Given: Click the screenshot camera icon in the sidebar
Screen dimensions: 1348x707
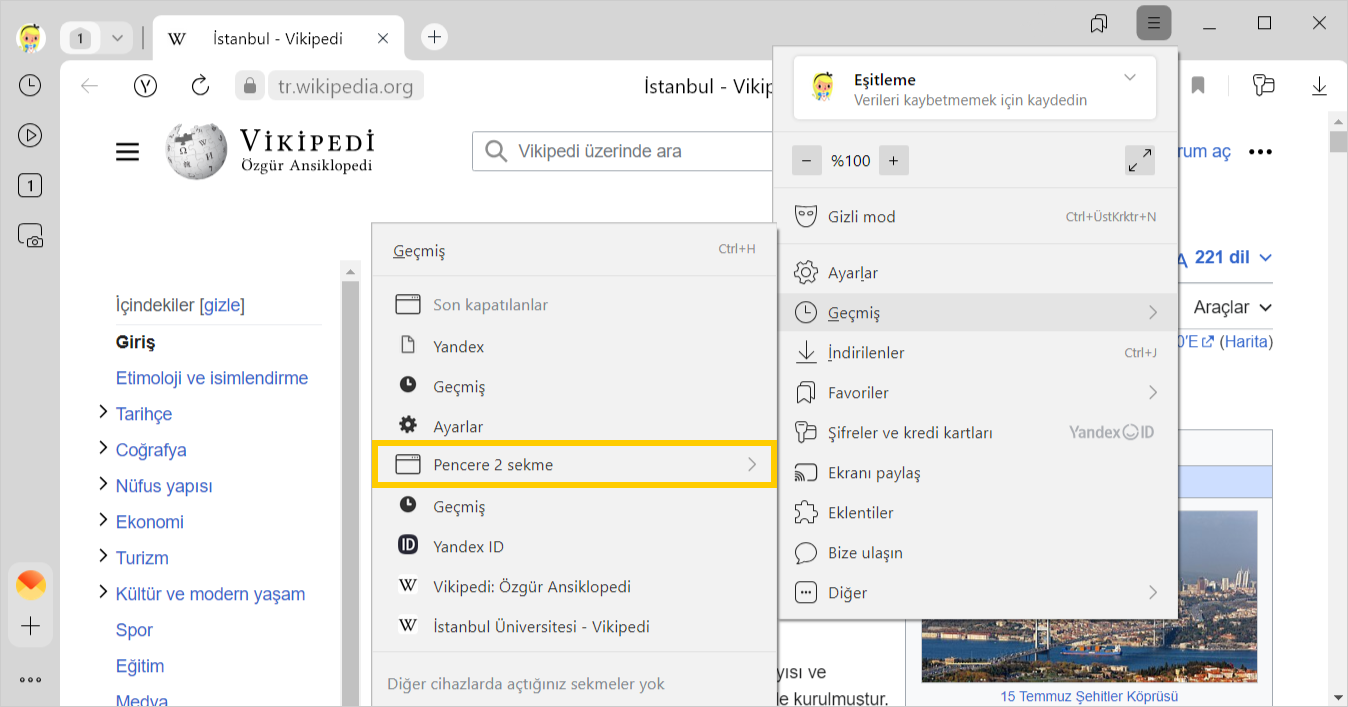Looking at the screenshot, I should 30,236.
